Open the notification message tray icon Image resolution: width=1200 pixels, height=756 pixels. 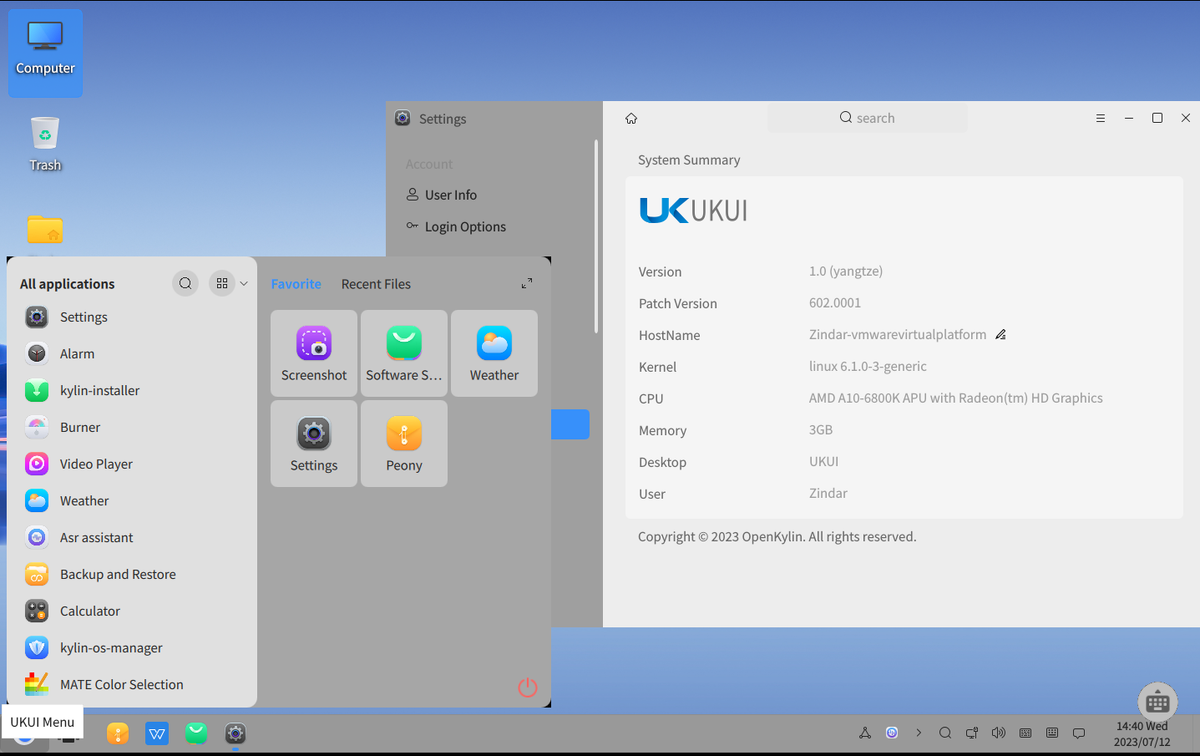[1078, 733]
